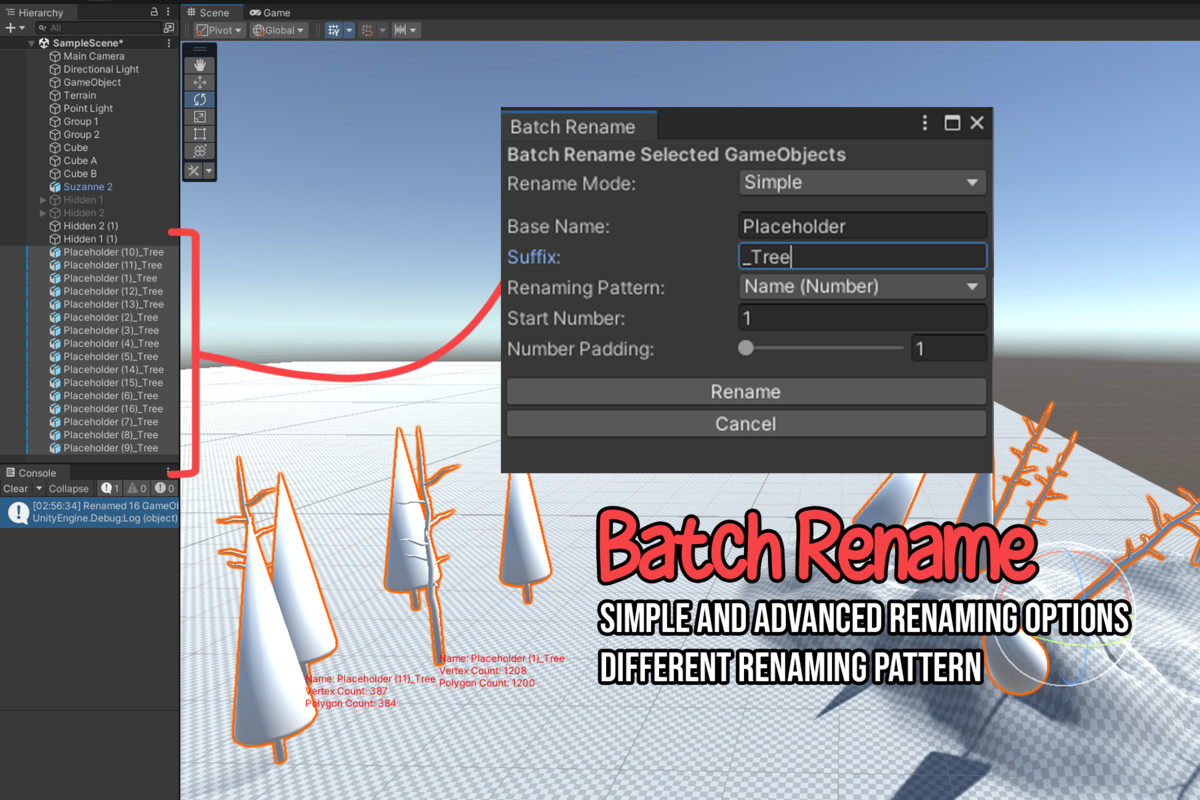Viewport: 1200px width, 800px height.
Task: Click the Suffix input field
Action: (x=863, y=257)
